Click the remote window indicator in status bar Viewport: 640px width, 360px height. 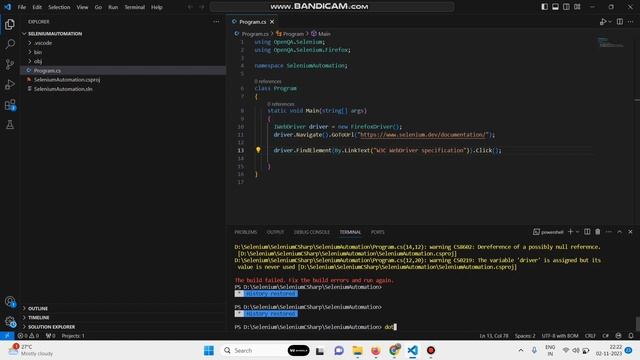coord(7,336)
